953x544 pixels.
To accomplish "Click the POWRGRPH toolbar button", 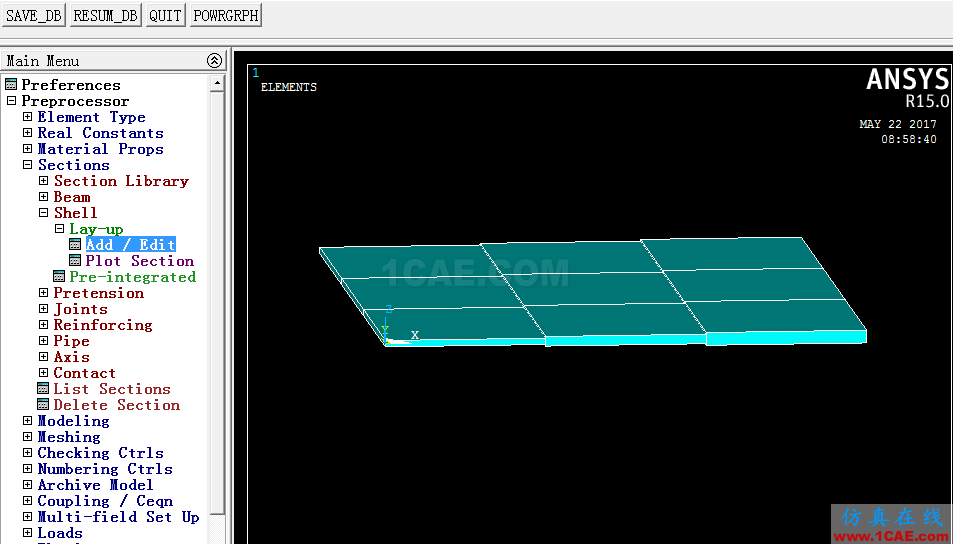I will pos(226,15).
